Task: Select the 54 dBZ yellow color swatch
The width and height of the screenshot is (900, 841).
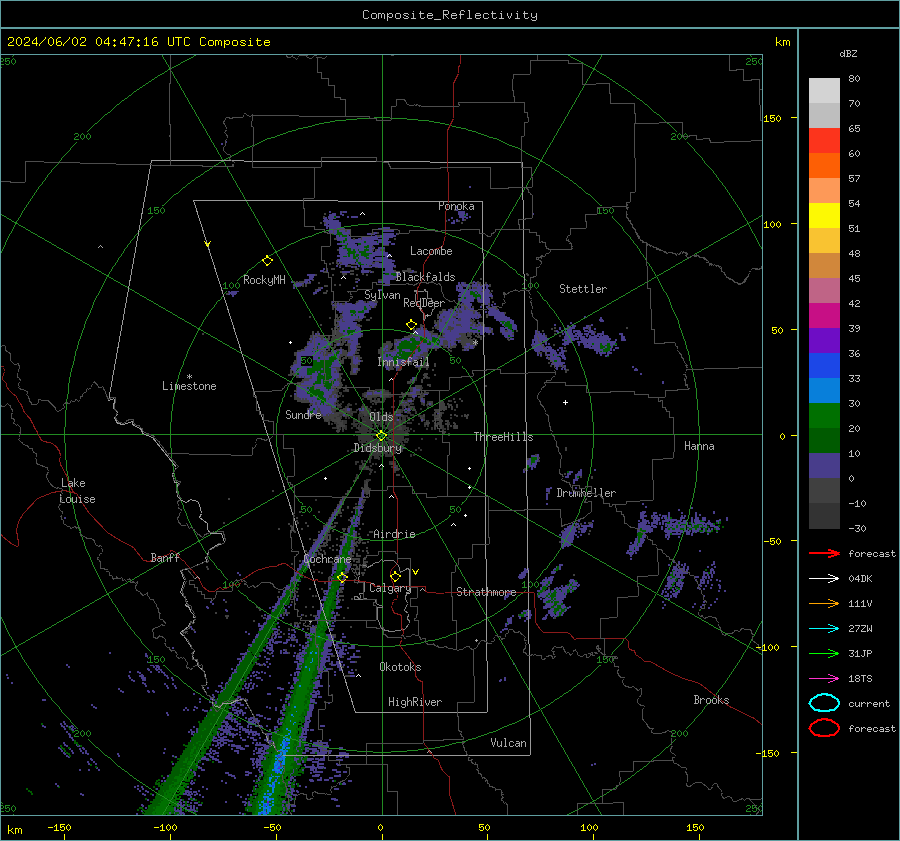Action: click(x=824, y=215)
